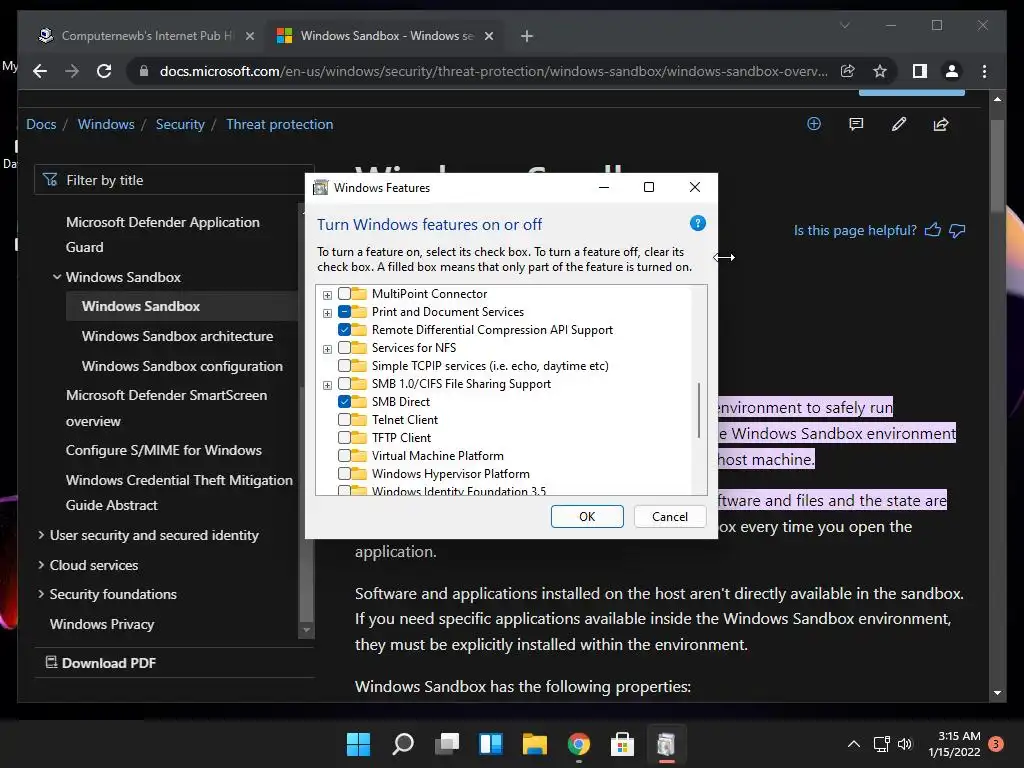
Task: Expand User security and secured identity
Action: pyautogui.click(x=41, y=535)
